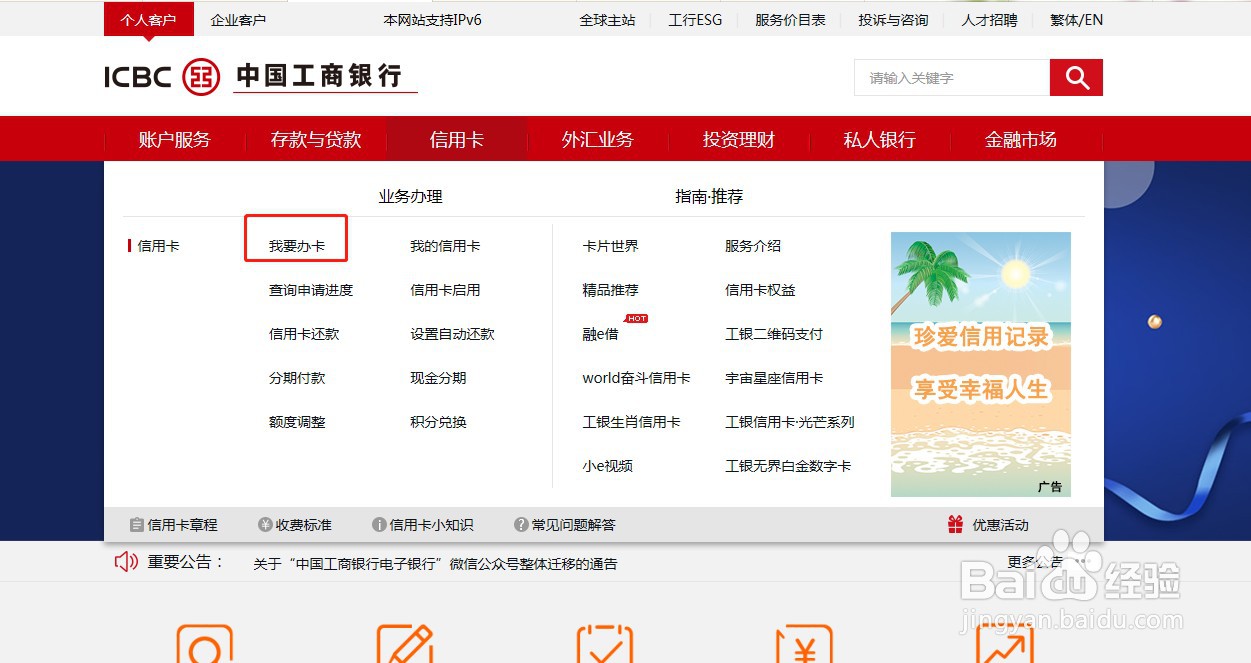Viewport: 1251px width, 663px height.
Task: Open the 私人银行 menu
Action: click(x=880, y=139)
